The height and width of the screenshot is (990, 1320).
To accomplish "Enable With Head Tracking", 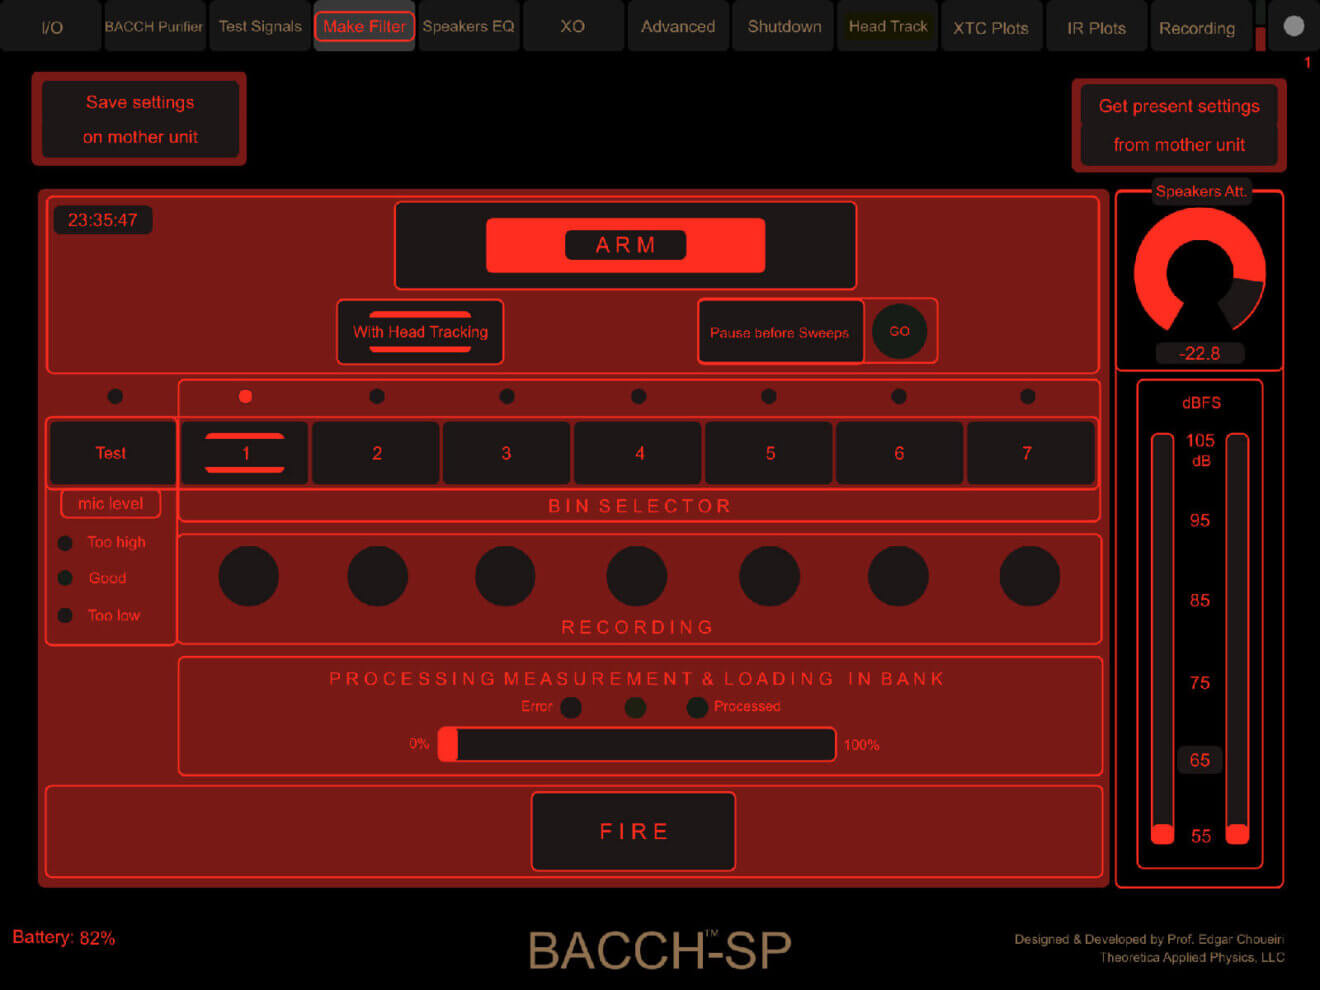I will [419, 332].
